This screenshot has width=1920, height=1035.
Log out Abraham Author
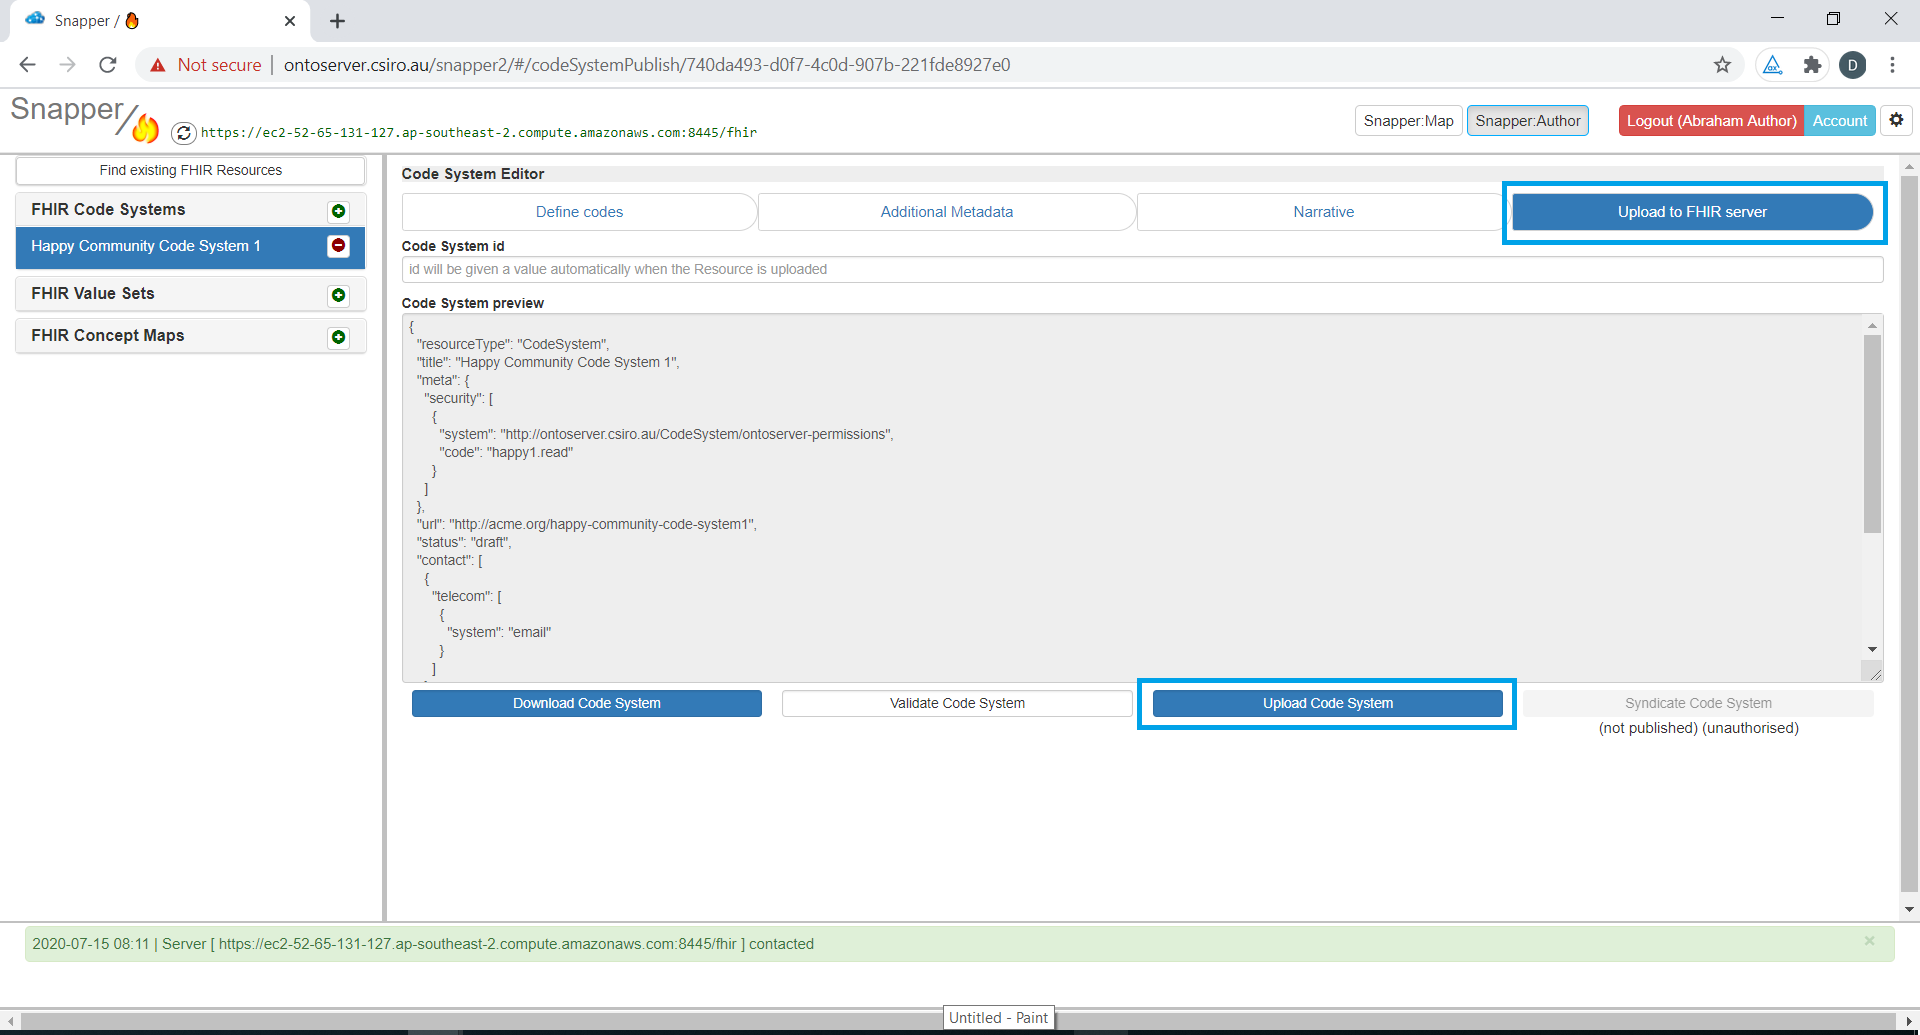pyautogui.click(x=1711, y=121)
